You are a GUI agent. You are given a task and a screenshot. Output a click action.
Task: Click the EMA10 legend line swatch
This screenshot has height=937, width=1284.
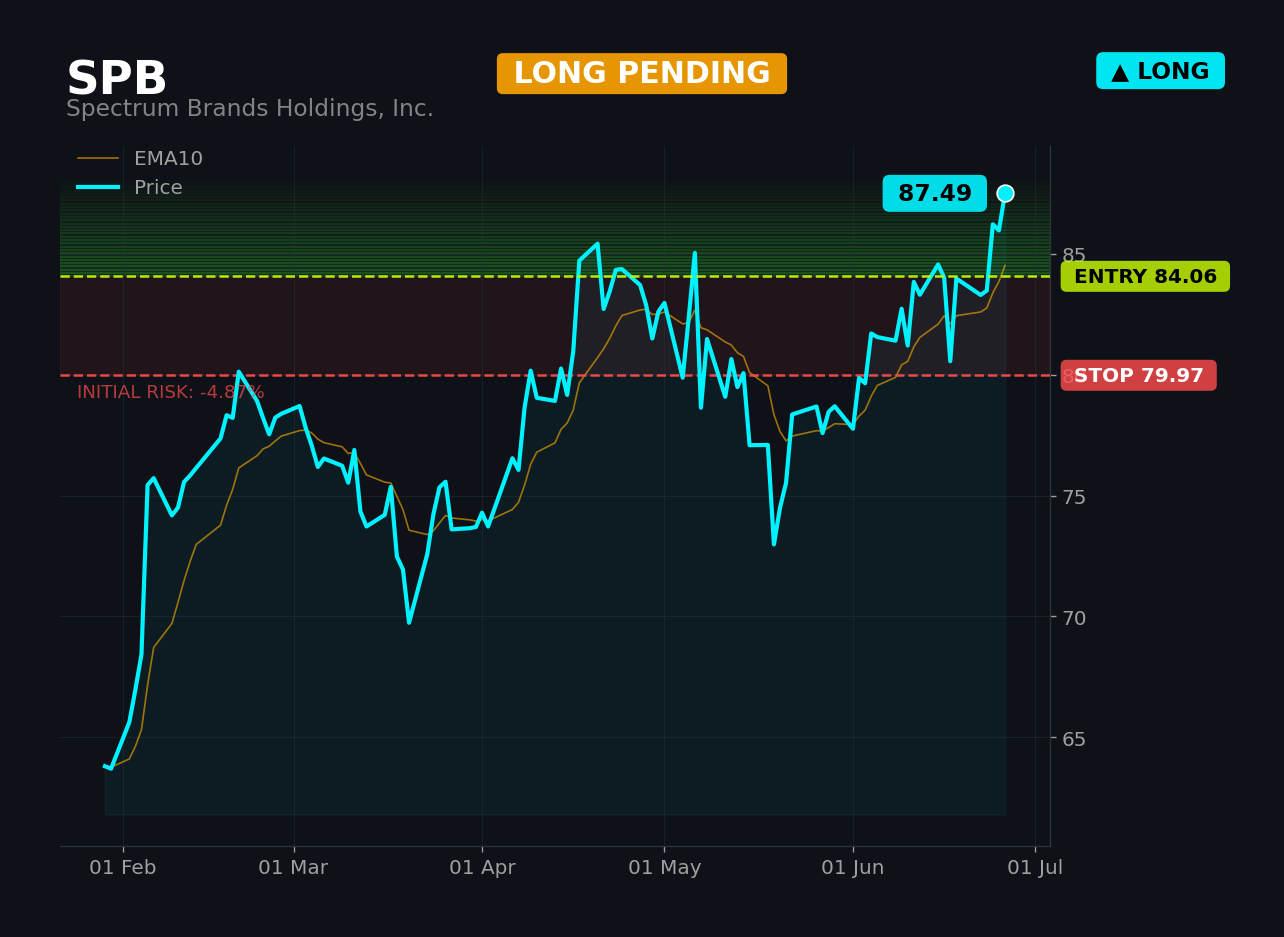[98, 159]
